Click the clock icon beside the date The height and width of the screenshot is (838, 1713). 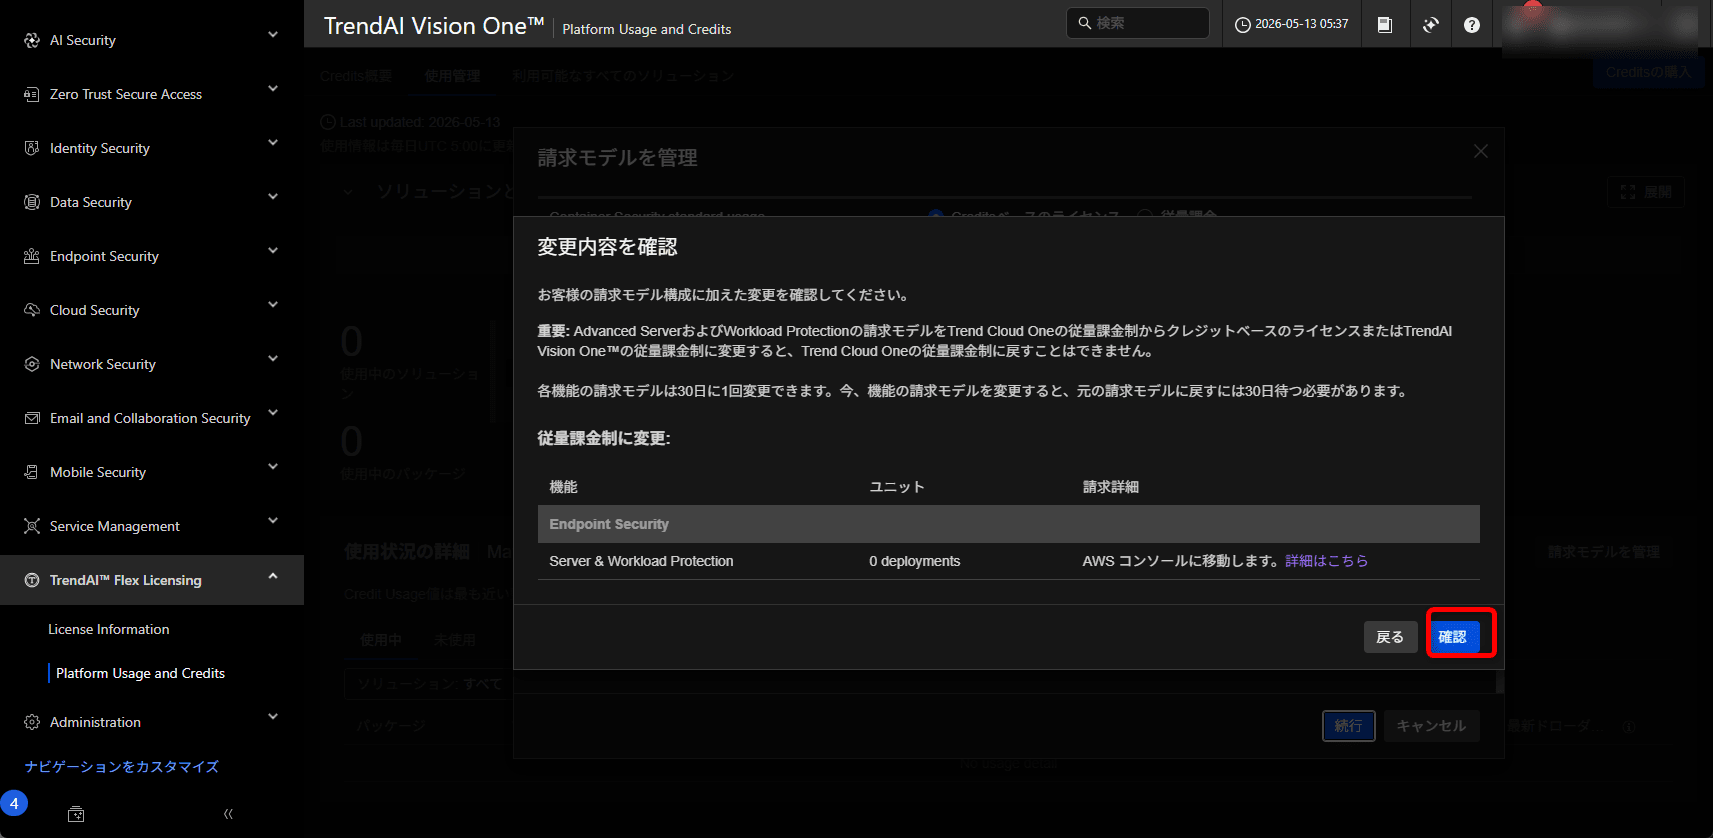tap(1243, 24)
